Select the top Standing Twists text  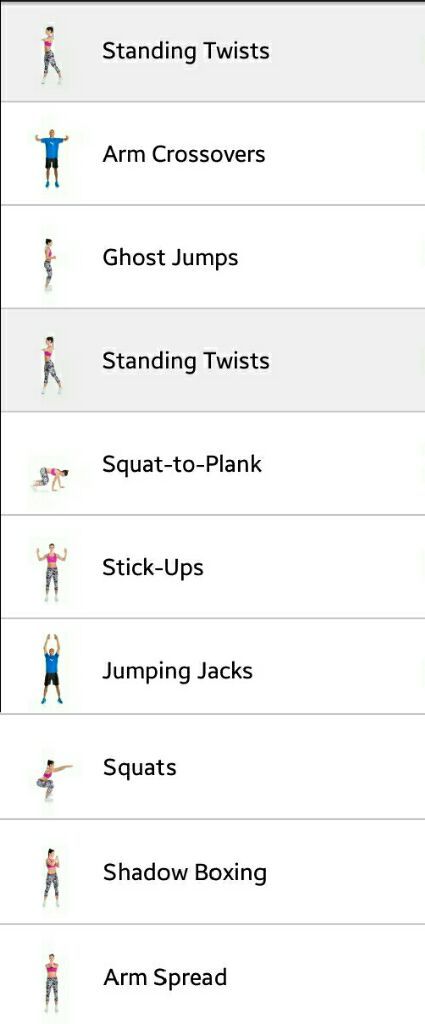pos(186,51)
